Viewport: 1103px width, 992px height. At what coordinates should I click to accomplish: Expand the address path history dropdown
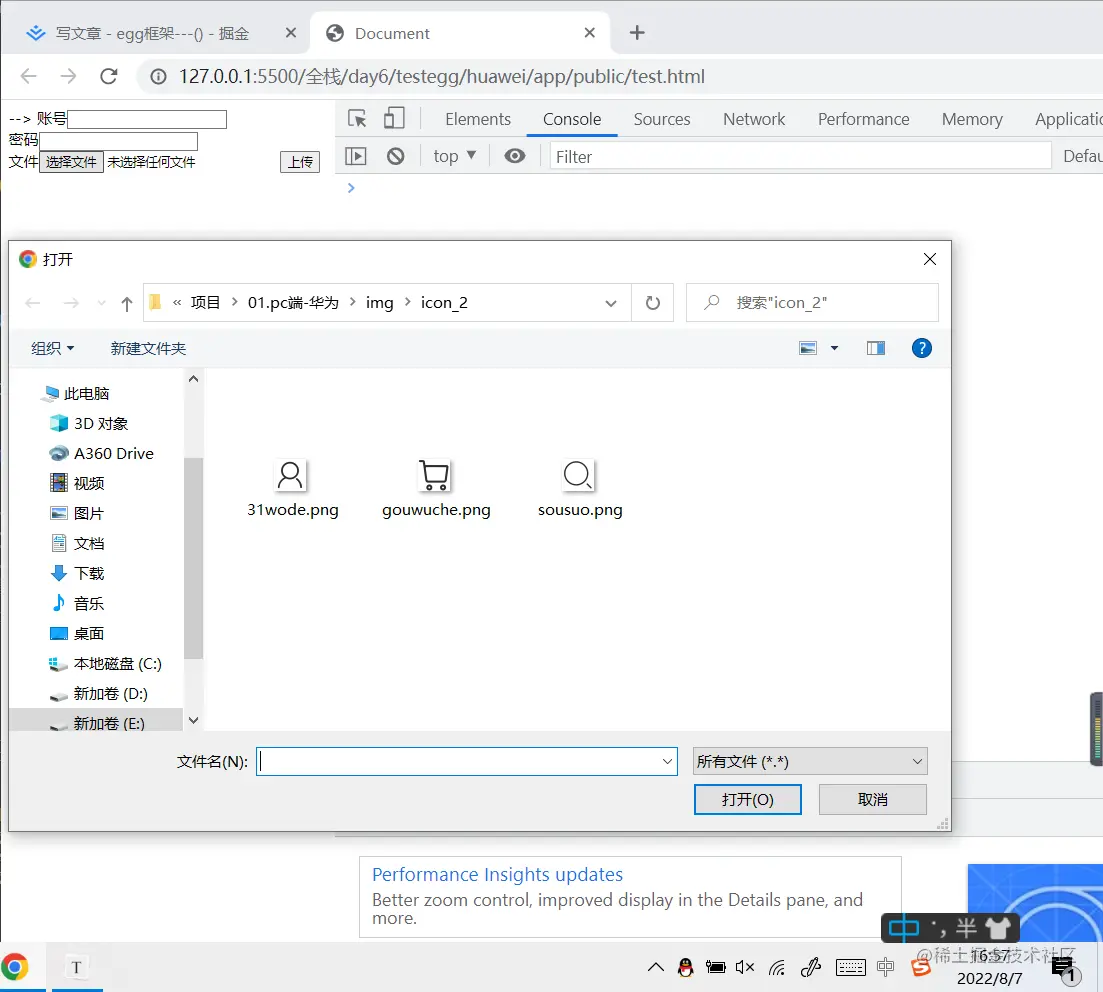611,303
